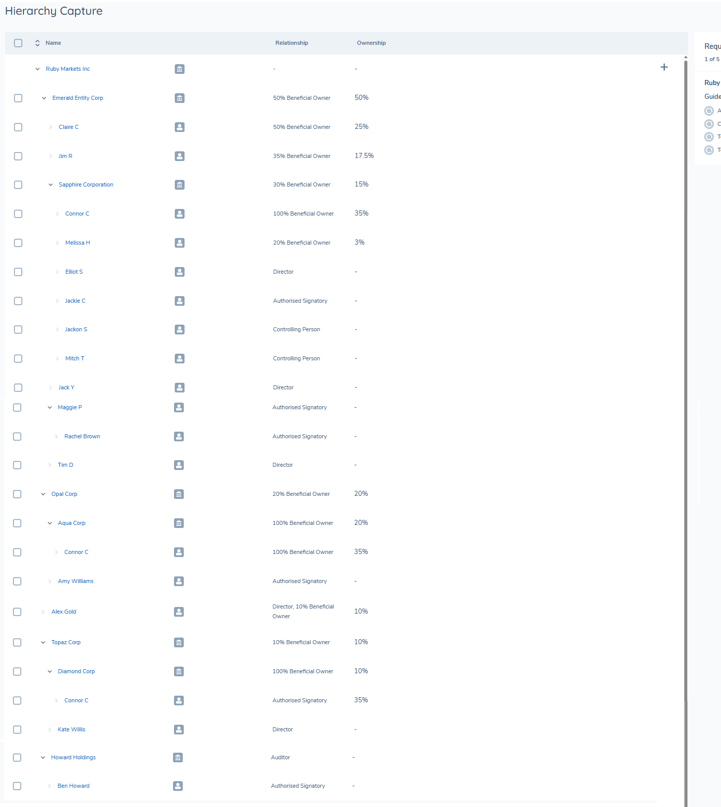Click the 3% ownership value for Melissa H
Screen dimensions: 721x807
point(359,242)
